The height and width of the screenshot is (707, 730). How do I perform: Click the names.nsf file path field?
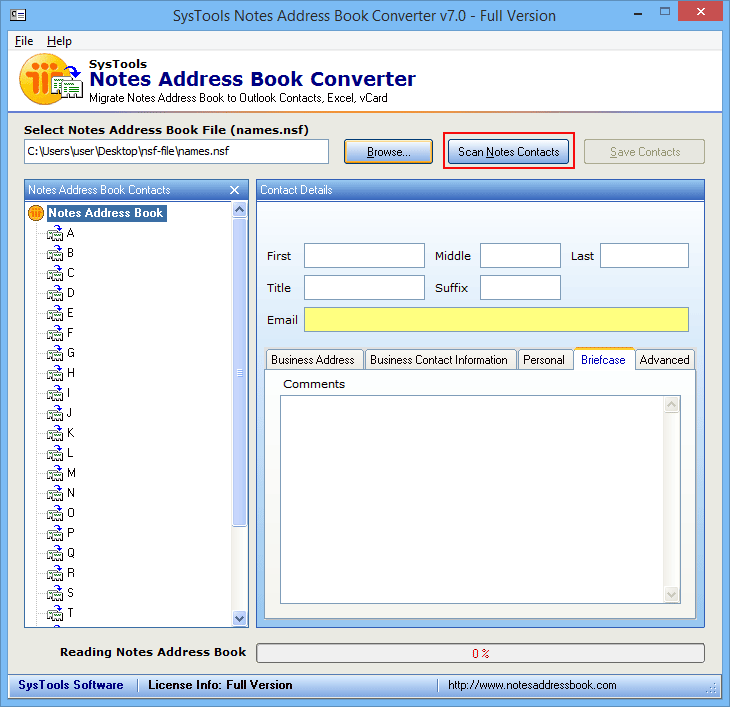(176, 151)
